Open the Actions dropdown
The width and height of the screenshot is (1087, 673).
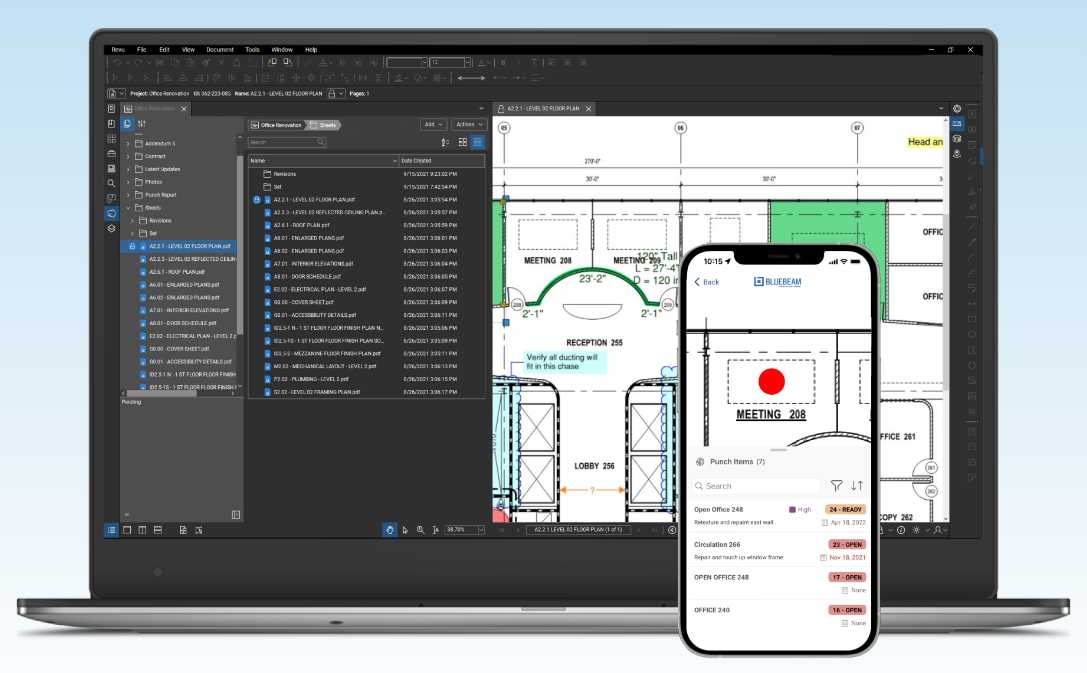[x=468, y=125]
